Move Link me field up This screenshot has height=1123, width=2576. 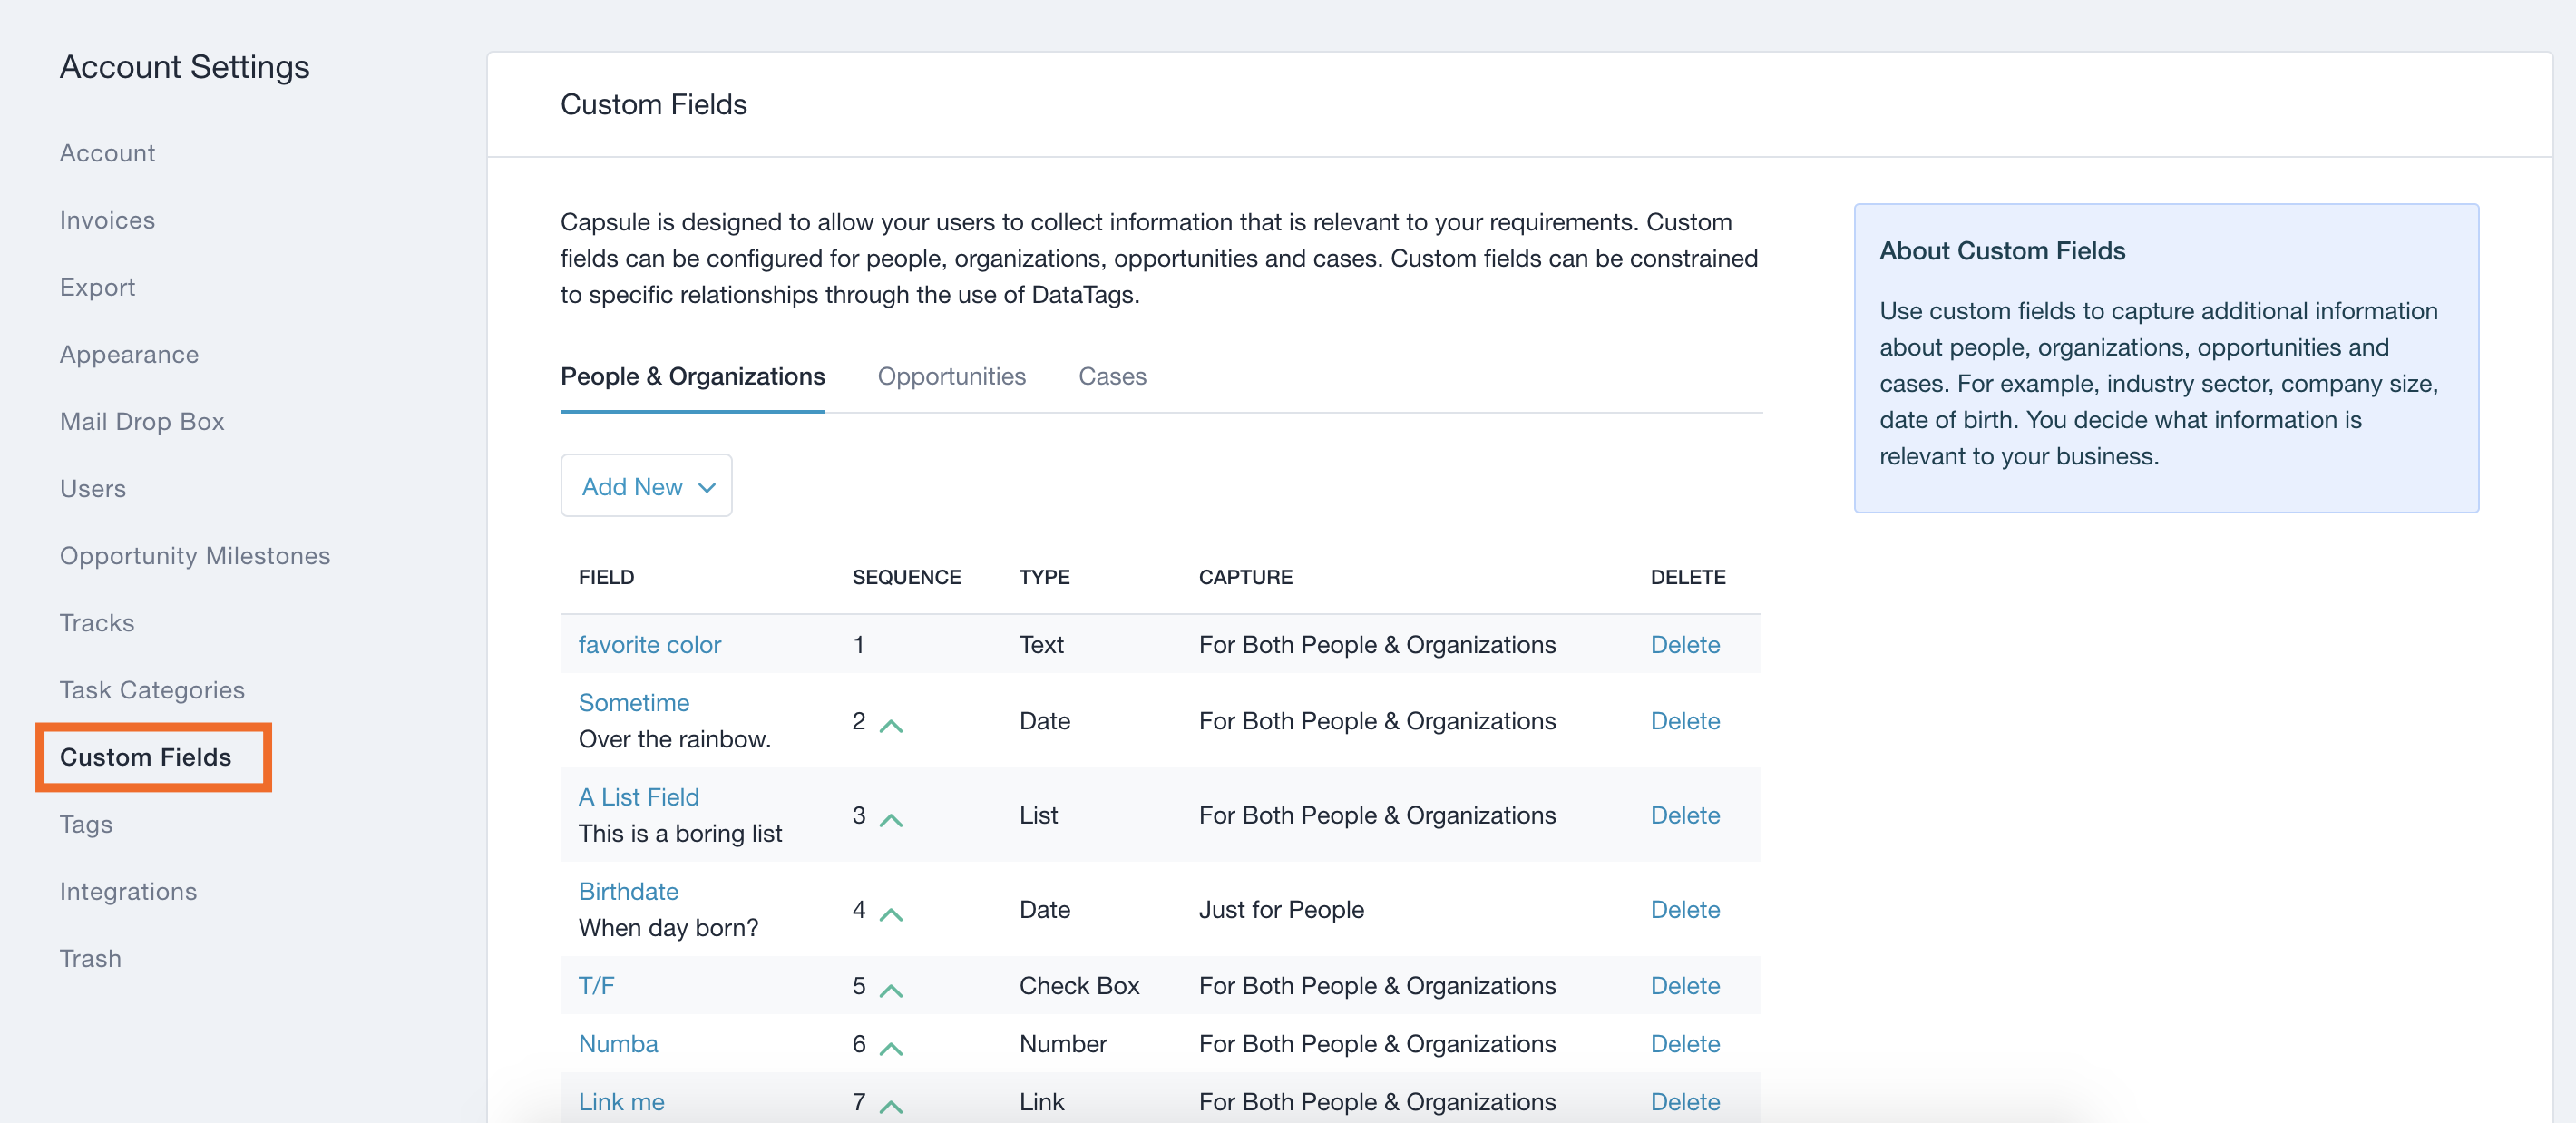pos(890,1105)
